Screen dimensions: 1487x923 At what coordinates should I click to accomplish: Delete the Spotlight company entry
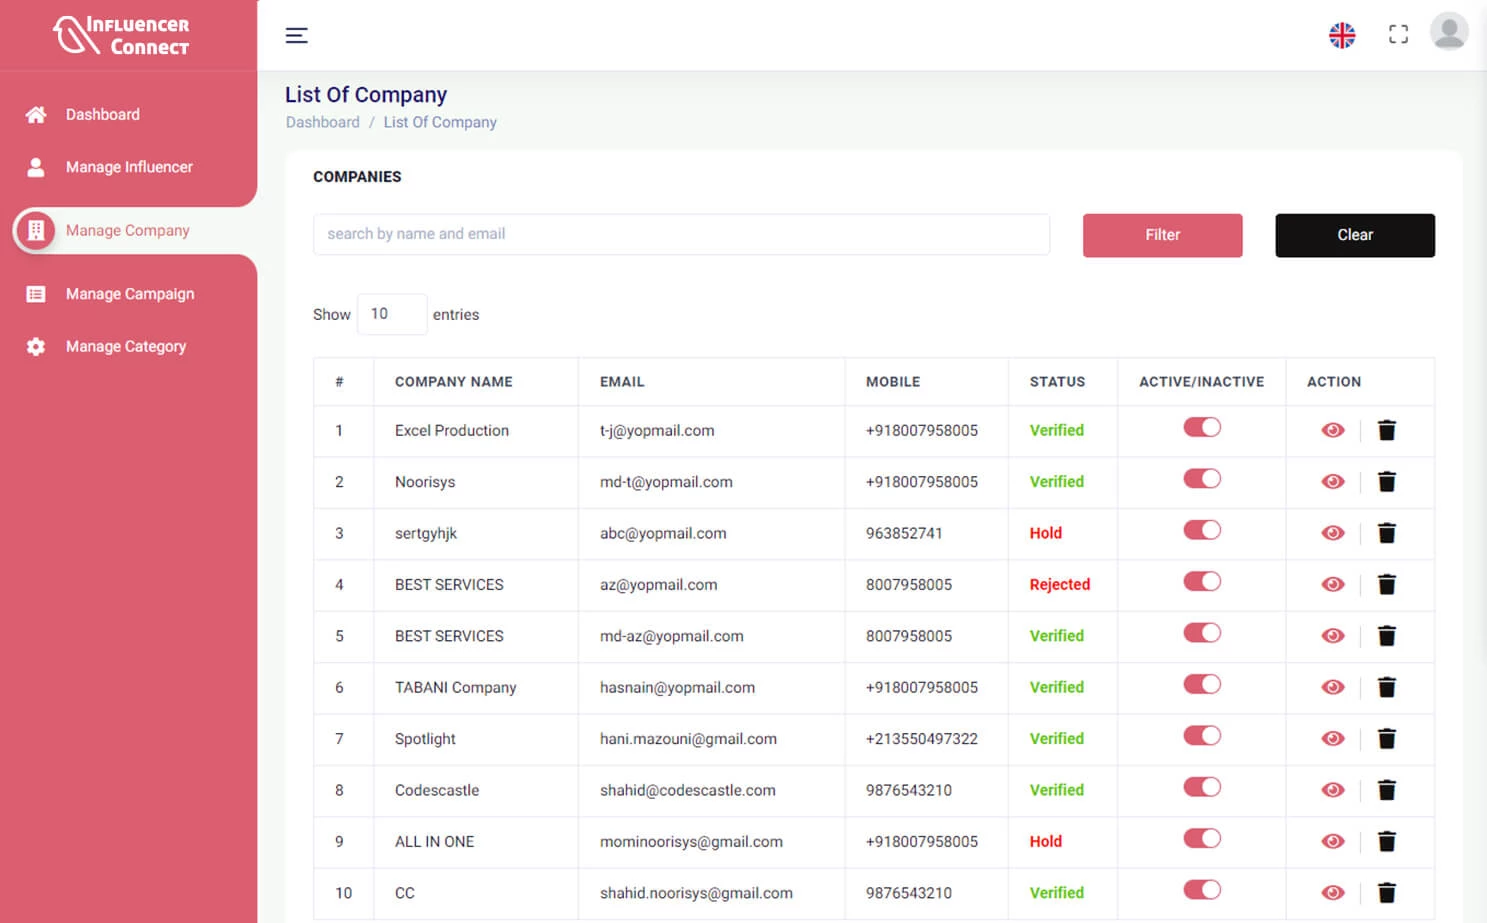[x=1387, y=738]
